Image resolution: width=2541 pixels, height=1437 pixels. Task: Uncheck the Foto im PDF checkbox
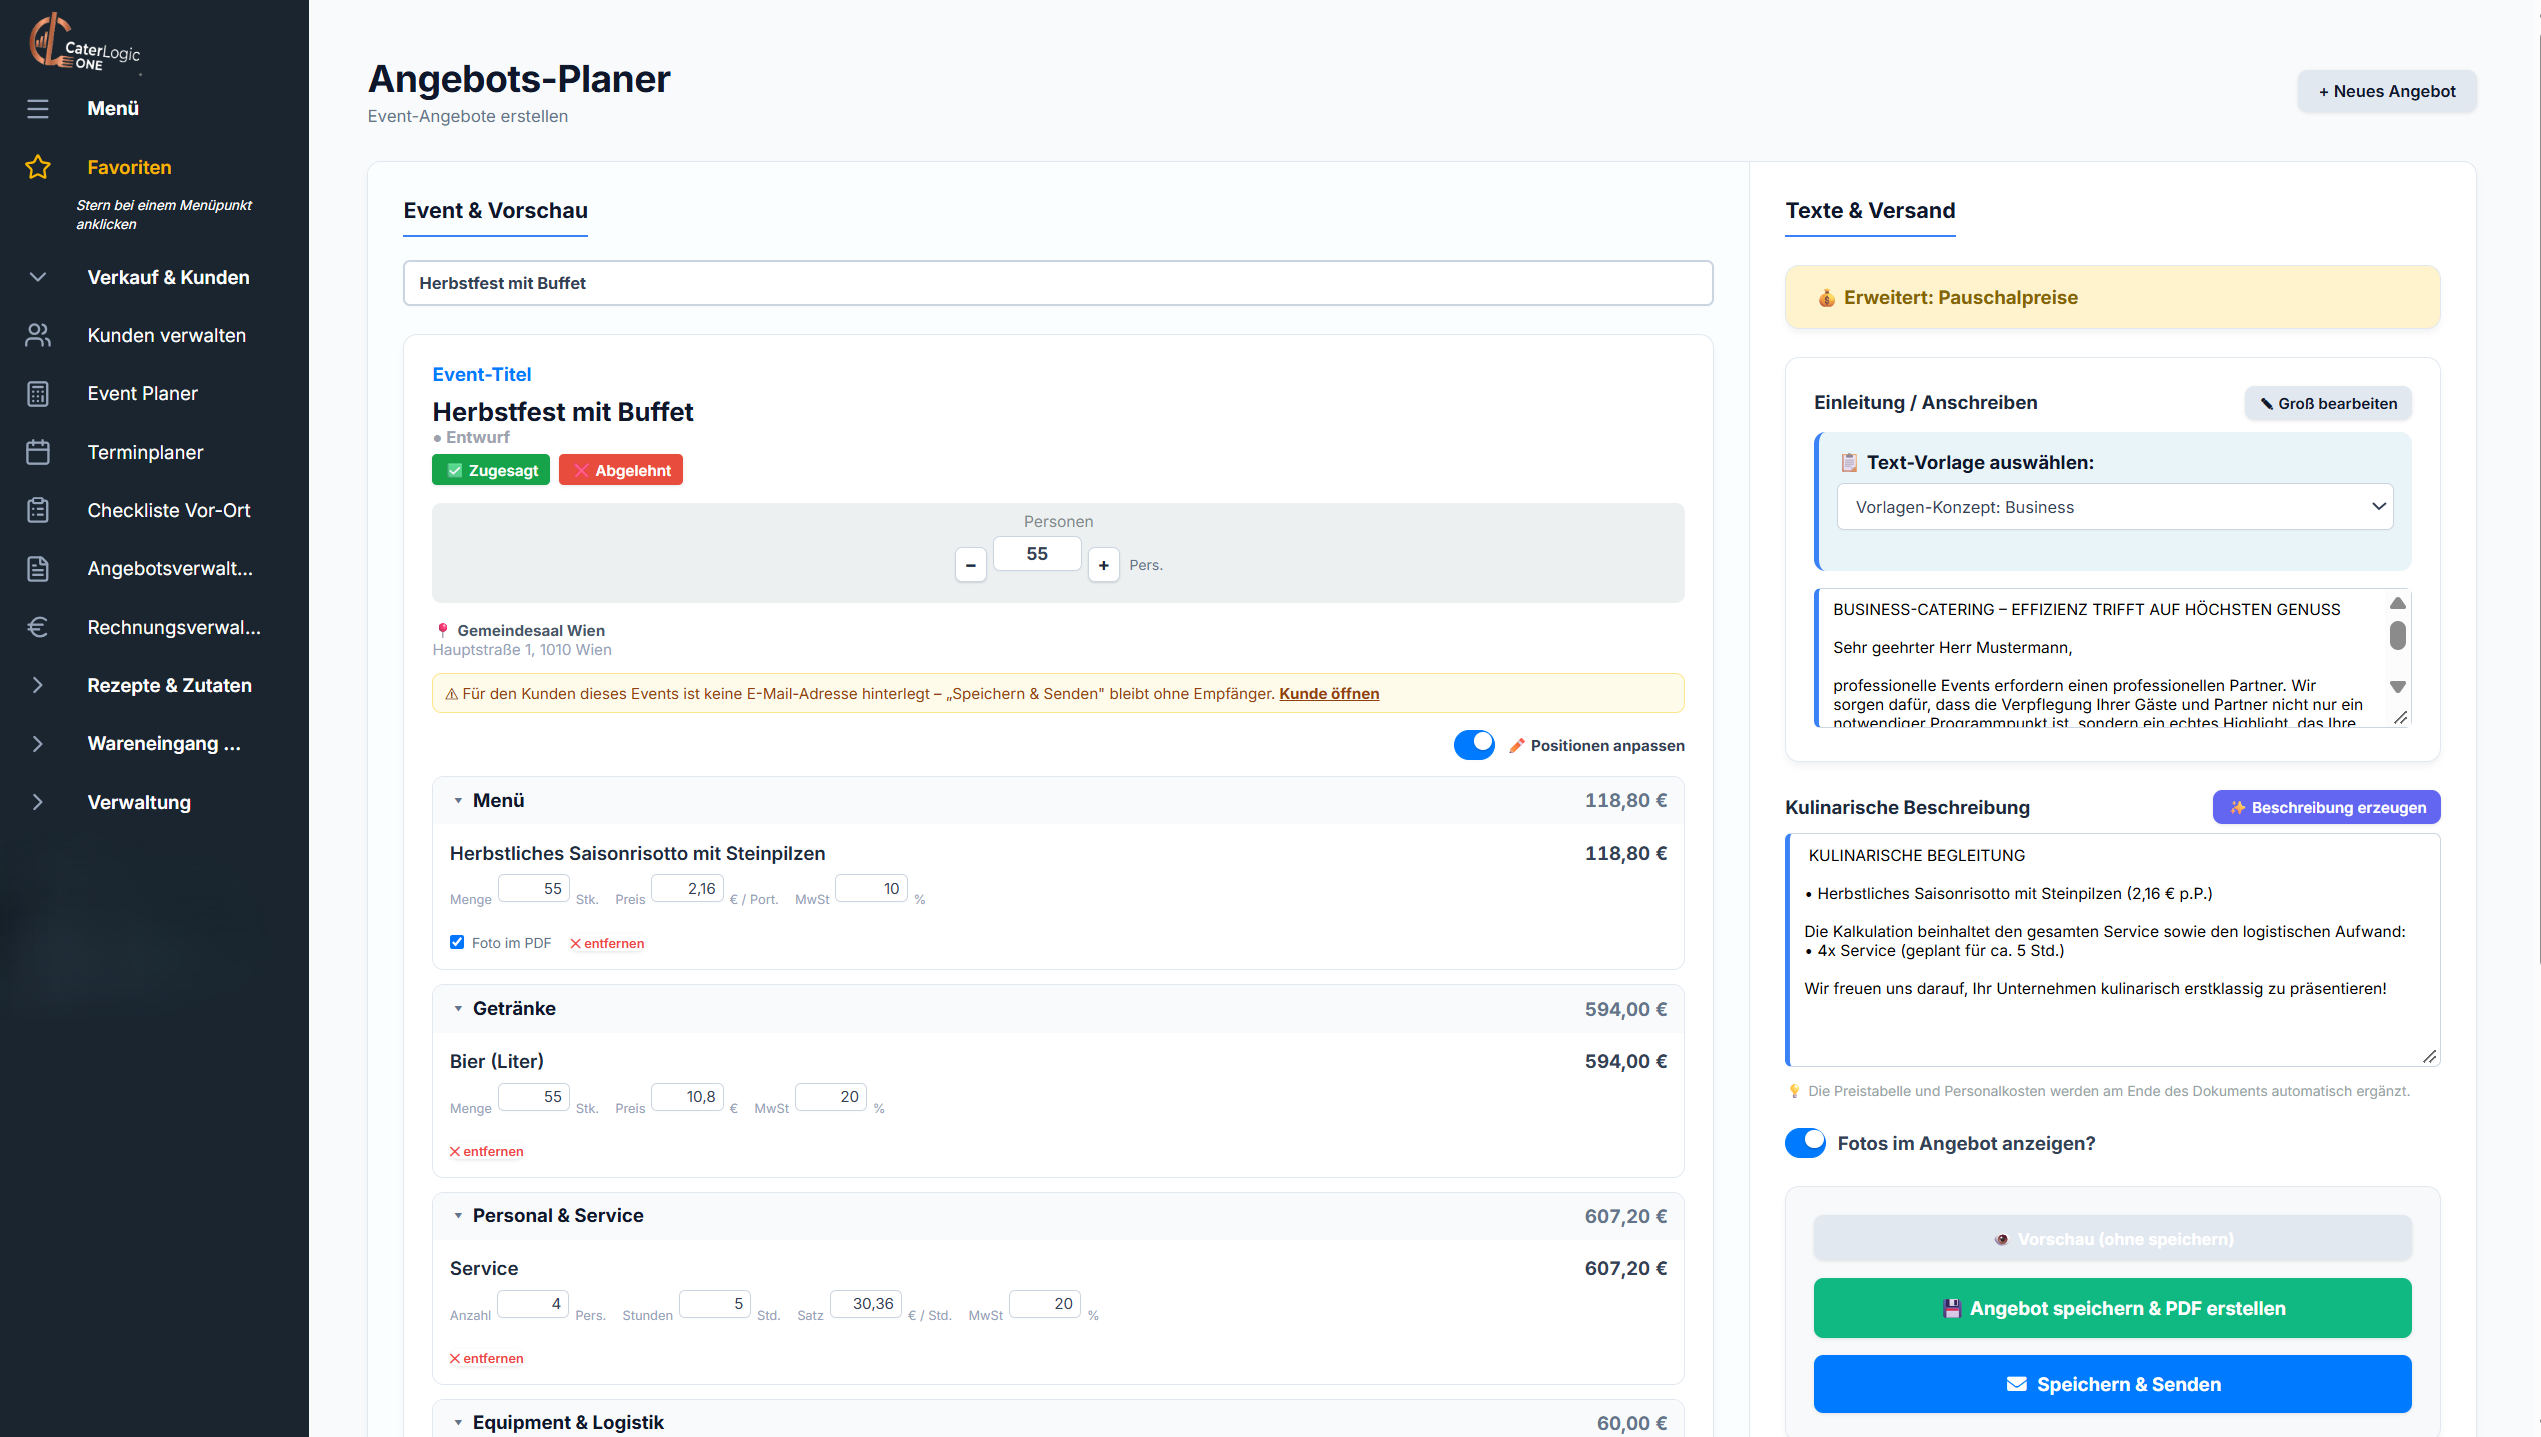457,942
